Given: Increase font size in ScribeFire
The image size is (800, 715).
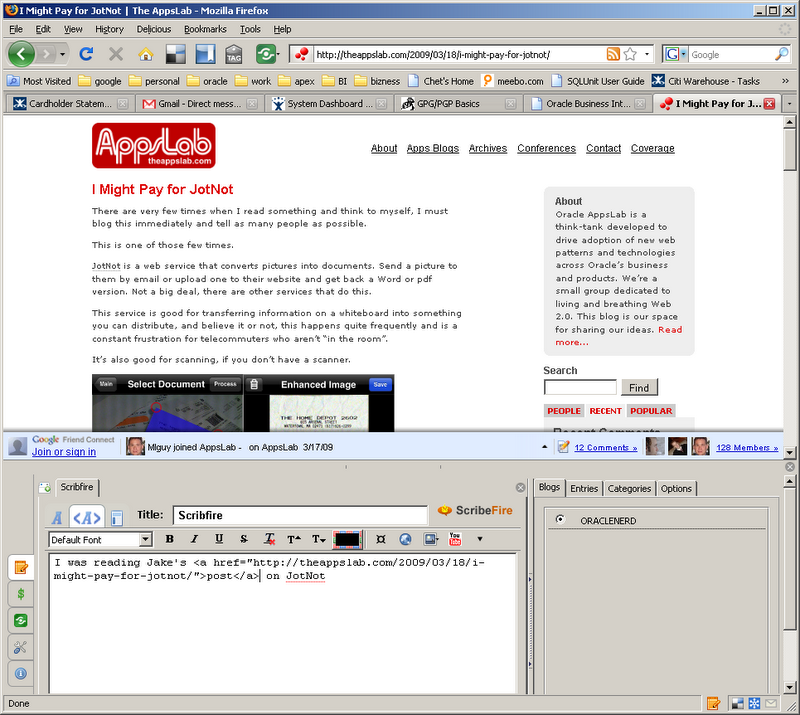Looking at the screenshot, I should point(294,539).
